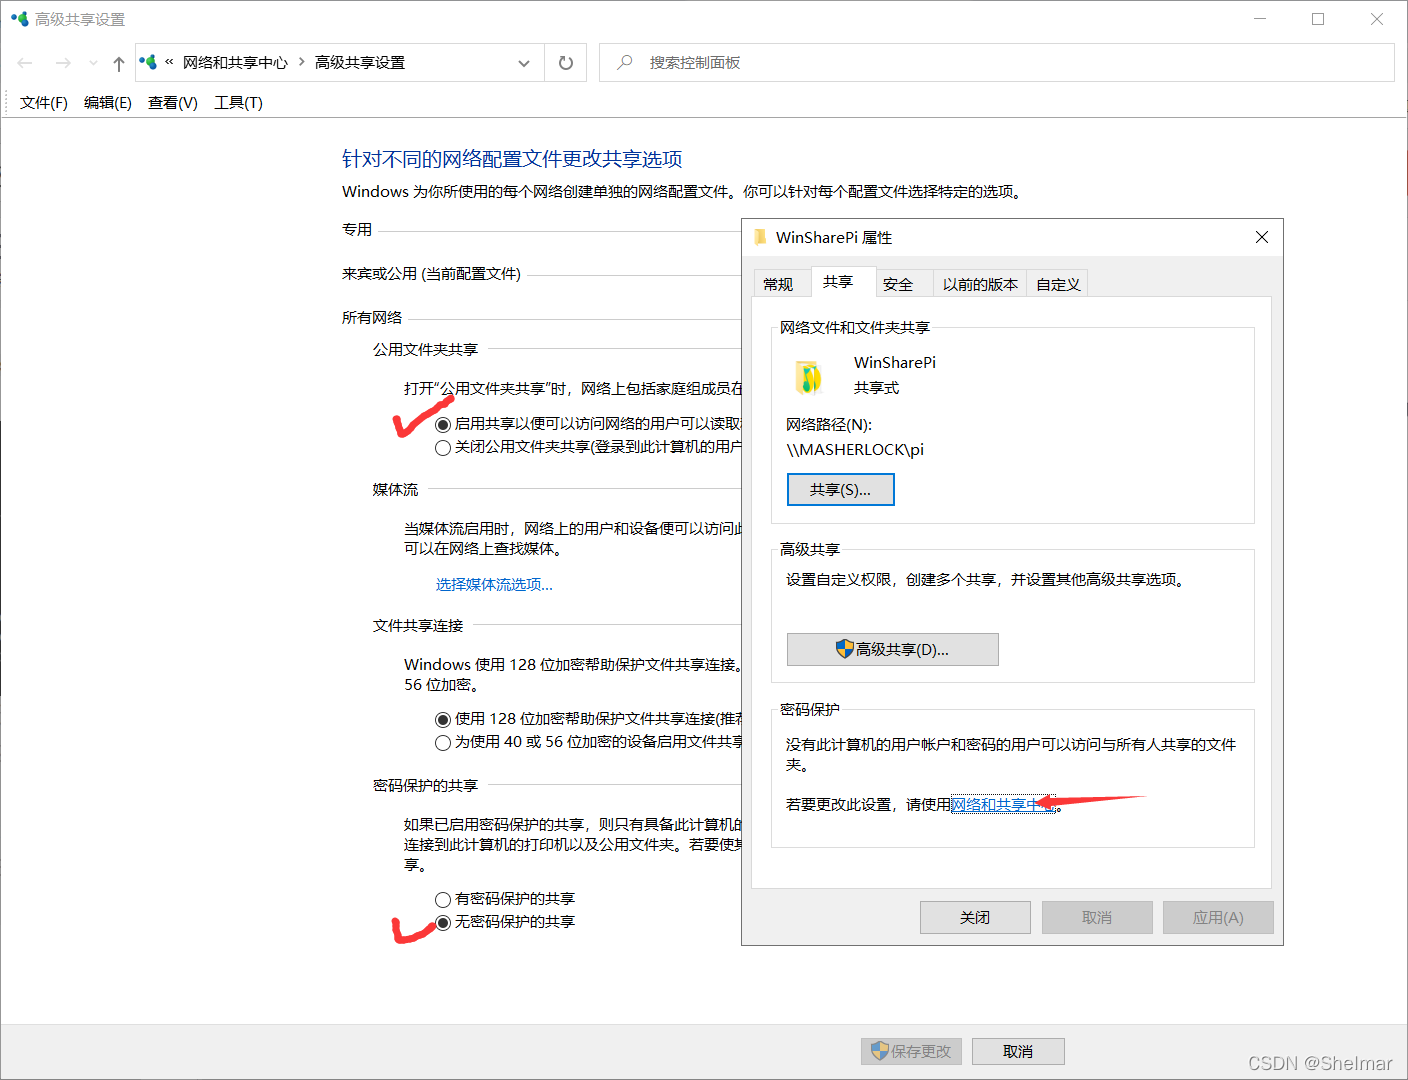Select 40 或 56 位加密 radio option

pos(443,742)
